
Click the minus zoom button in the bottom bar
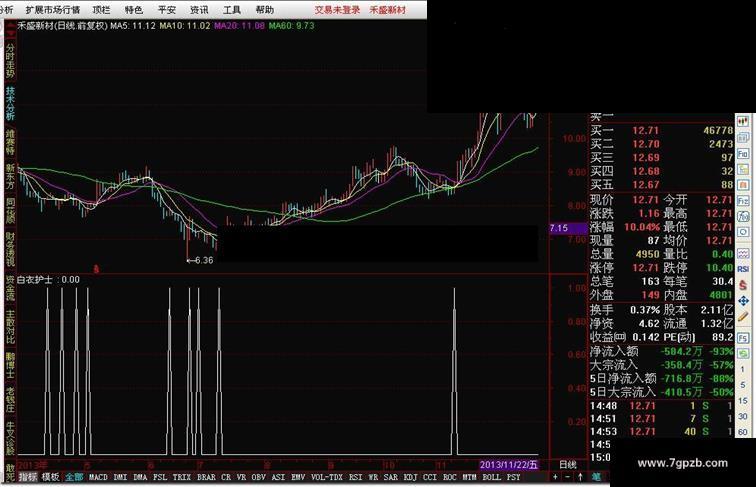click(x=567, y=477)
